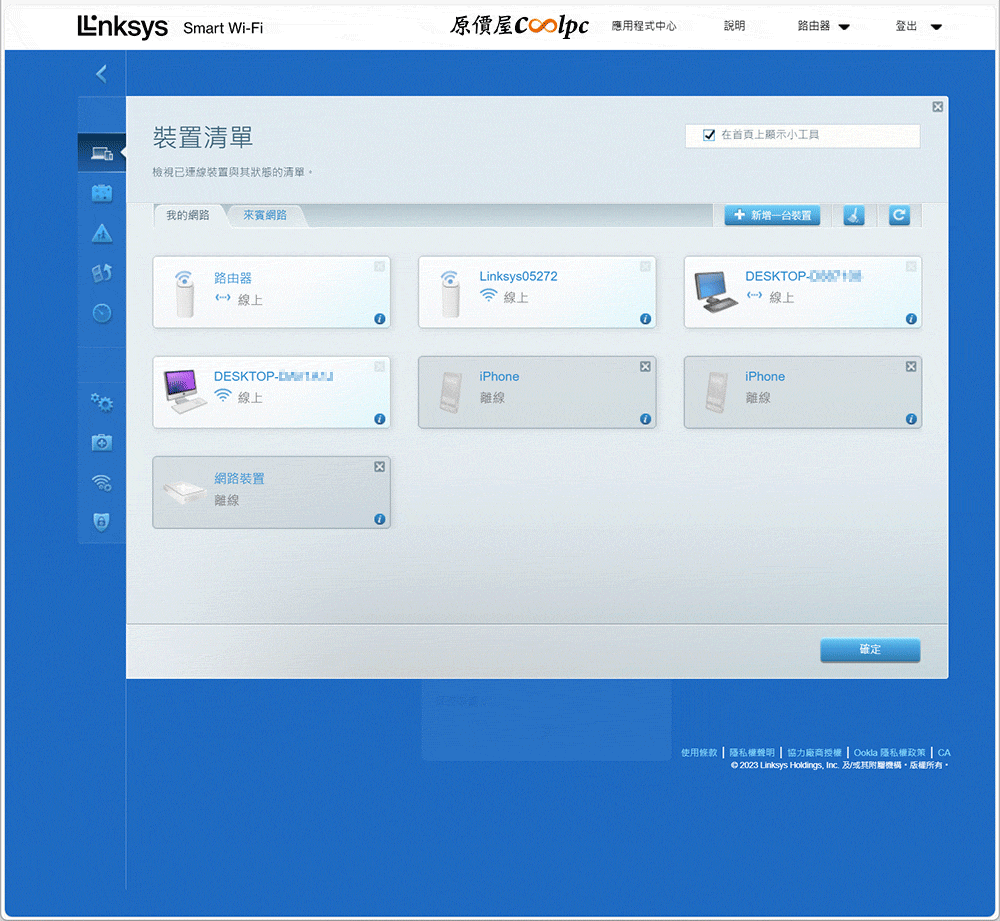The width and height of the screenshot is (1000, 921).
Task: Open Connectivity gears icon in sidebar
Action: tap(101, 402)
